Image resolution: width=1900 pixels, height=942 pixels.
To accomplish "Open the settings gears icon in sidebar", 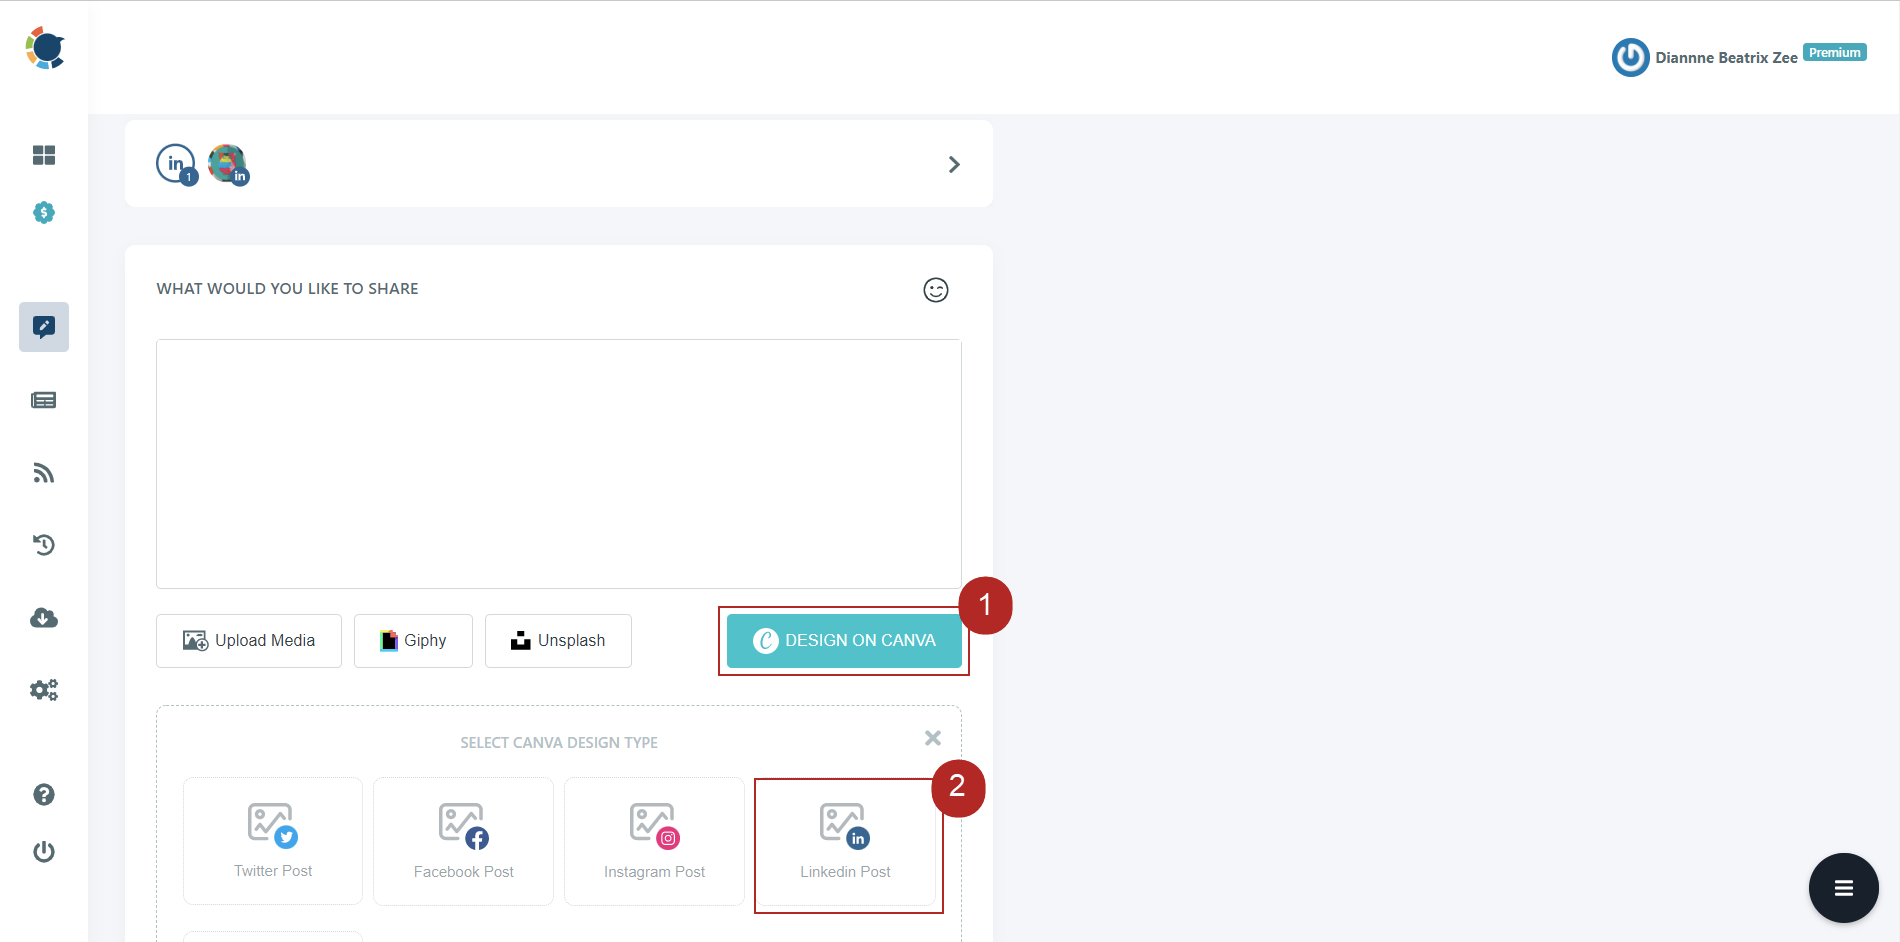I will click(44, 690).
